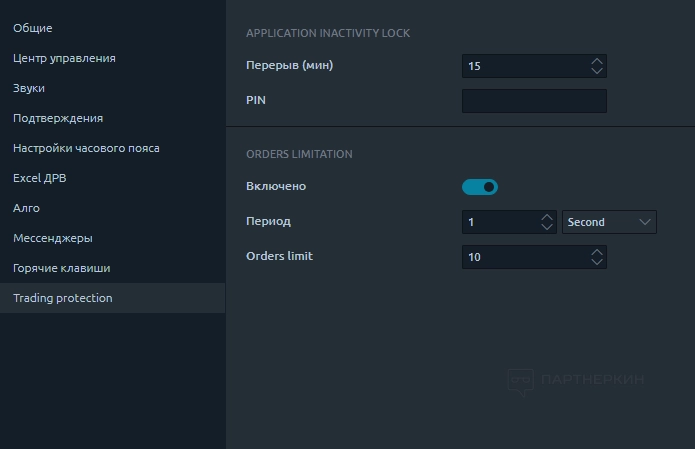
Task: Go to Центр управления settings
Action: (64, 58)
